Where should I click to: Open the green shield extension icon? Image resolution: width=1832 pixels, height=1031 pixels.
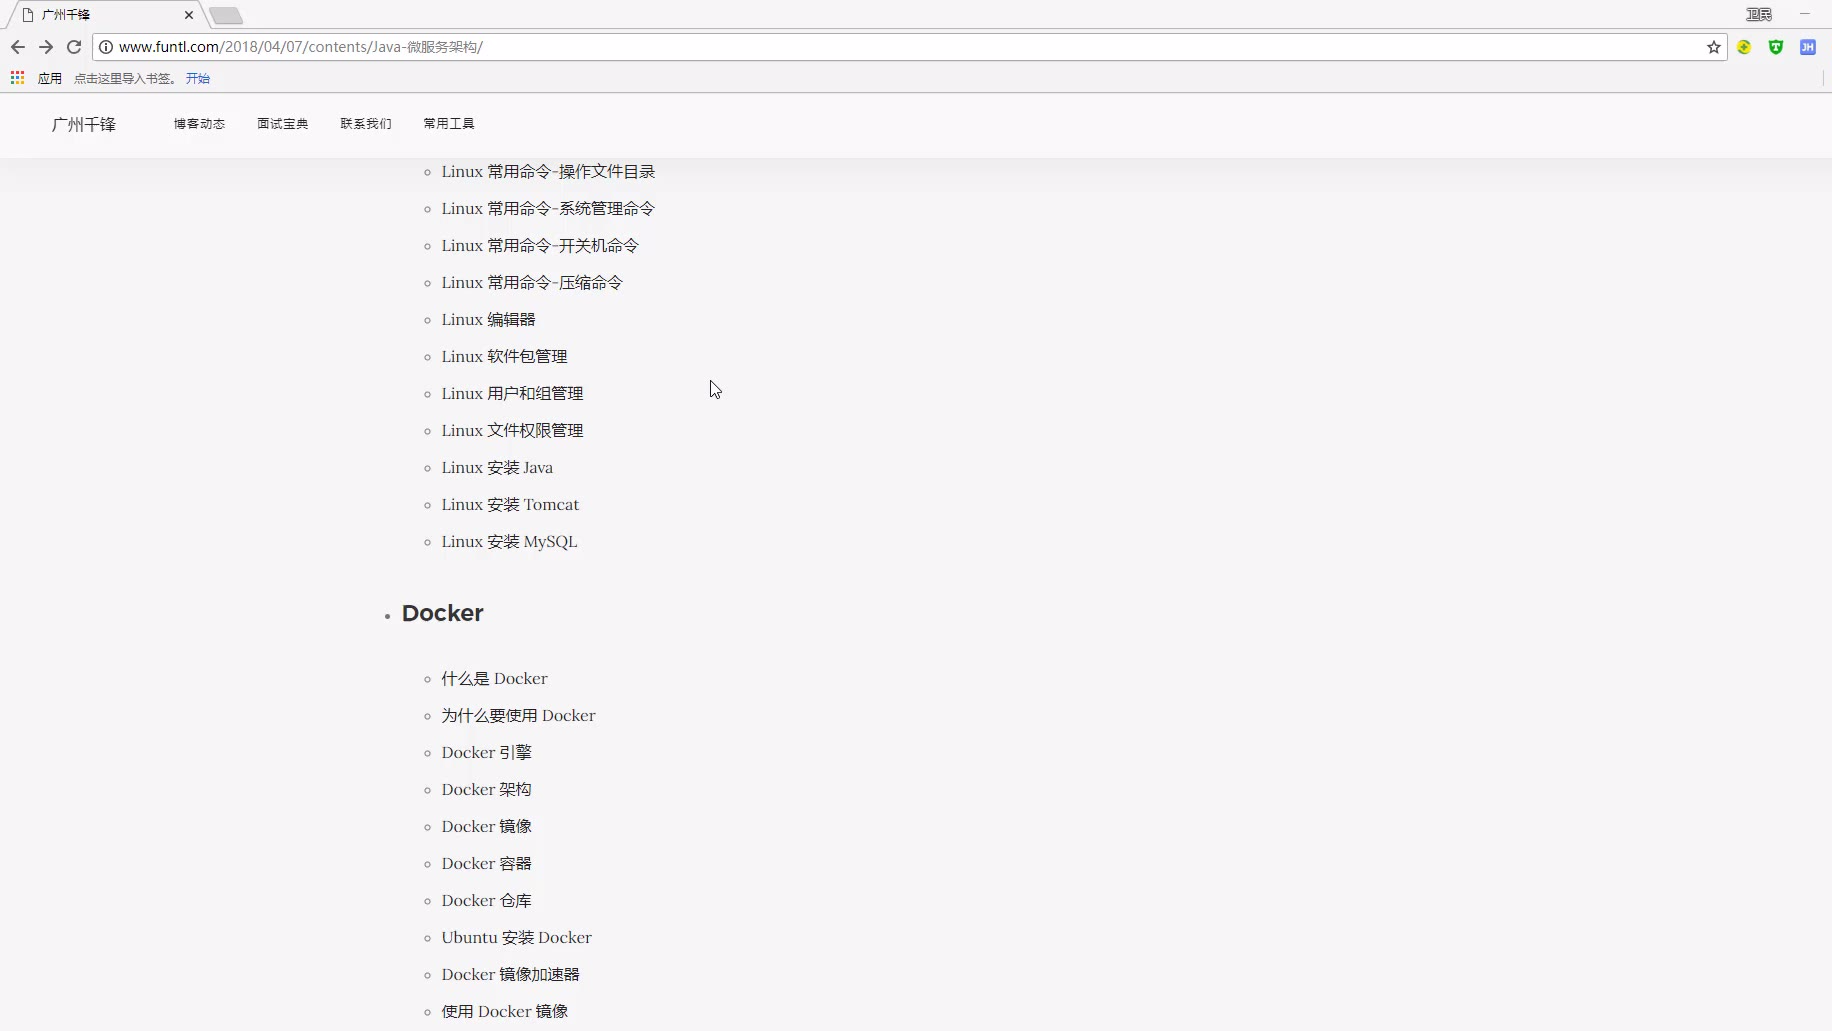[1776, 47]
